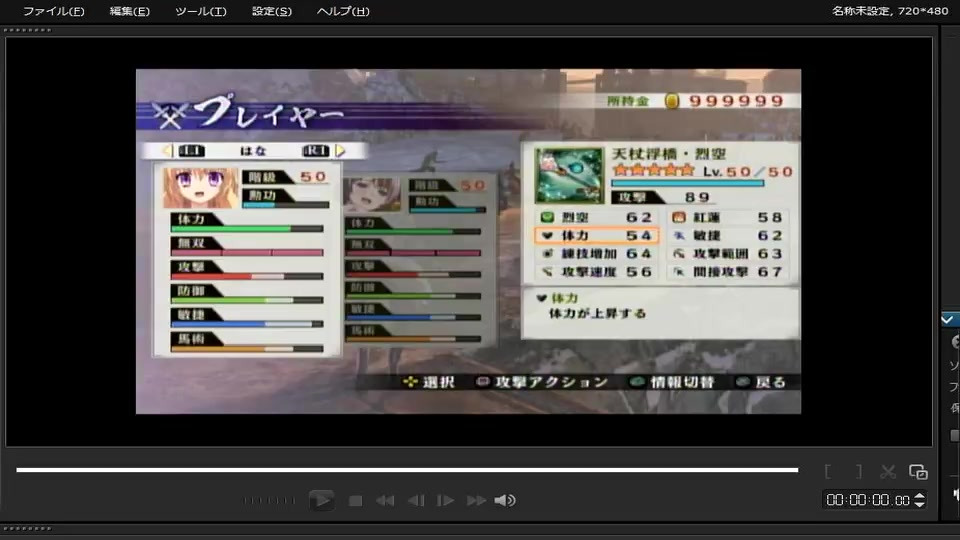Click the Lv.50/50 weapon level text
Image resolution: width=960 pixels, height=540 pixels.
(748, 171)
